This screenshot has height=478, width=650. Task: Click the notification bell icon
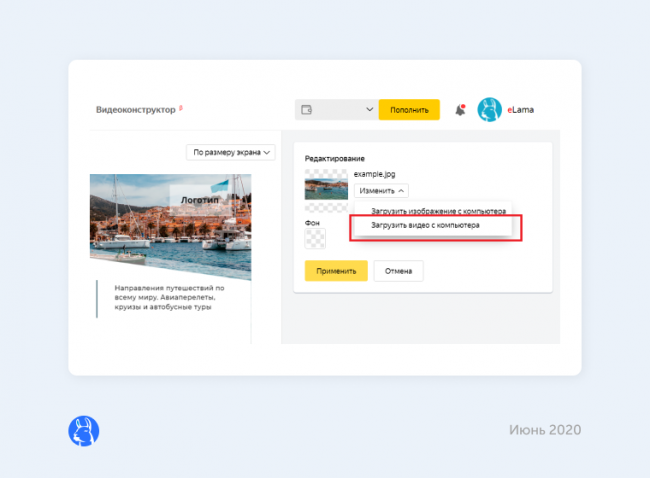pyautogui.click(x=460, y=110)
